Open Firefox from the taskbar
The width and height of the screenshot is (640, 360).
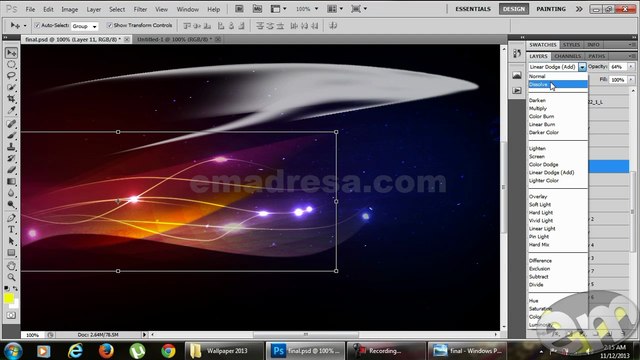(106, 351)
